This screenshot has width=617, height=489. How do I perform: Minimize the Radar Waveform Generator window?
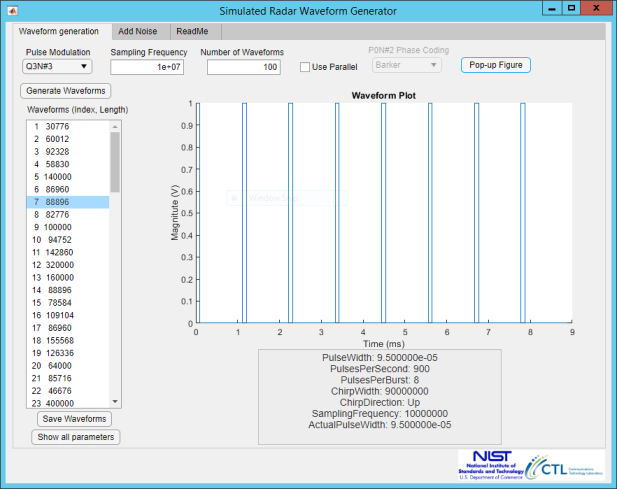[x=552, y=8]
